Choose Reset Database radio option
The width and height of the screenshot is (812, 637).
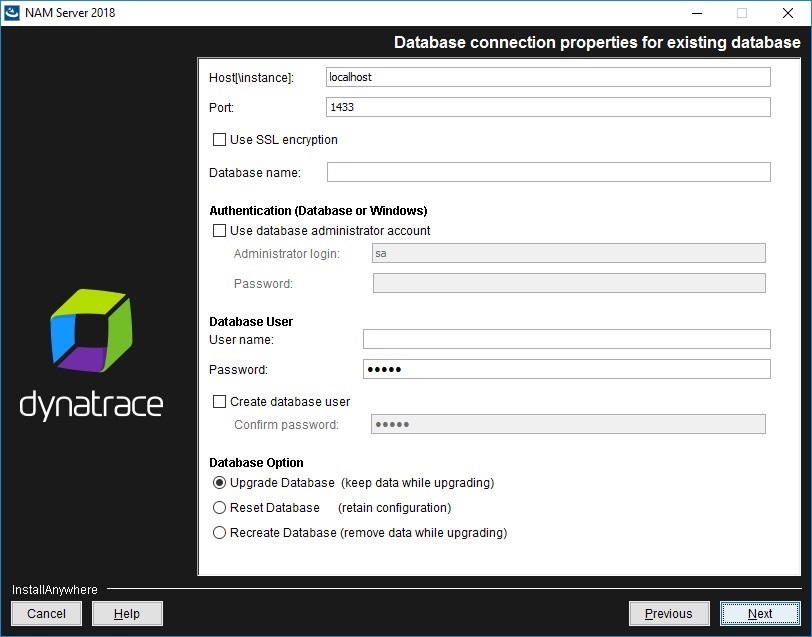[219, 508]
